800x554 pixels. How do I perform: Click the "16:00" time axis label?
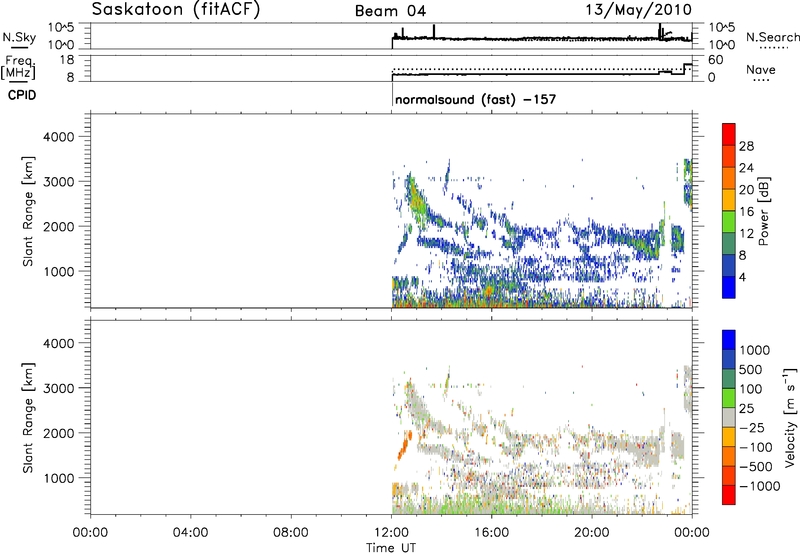pyautogui.click(x=491, y=533)
